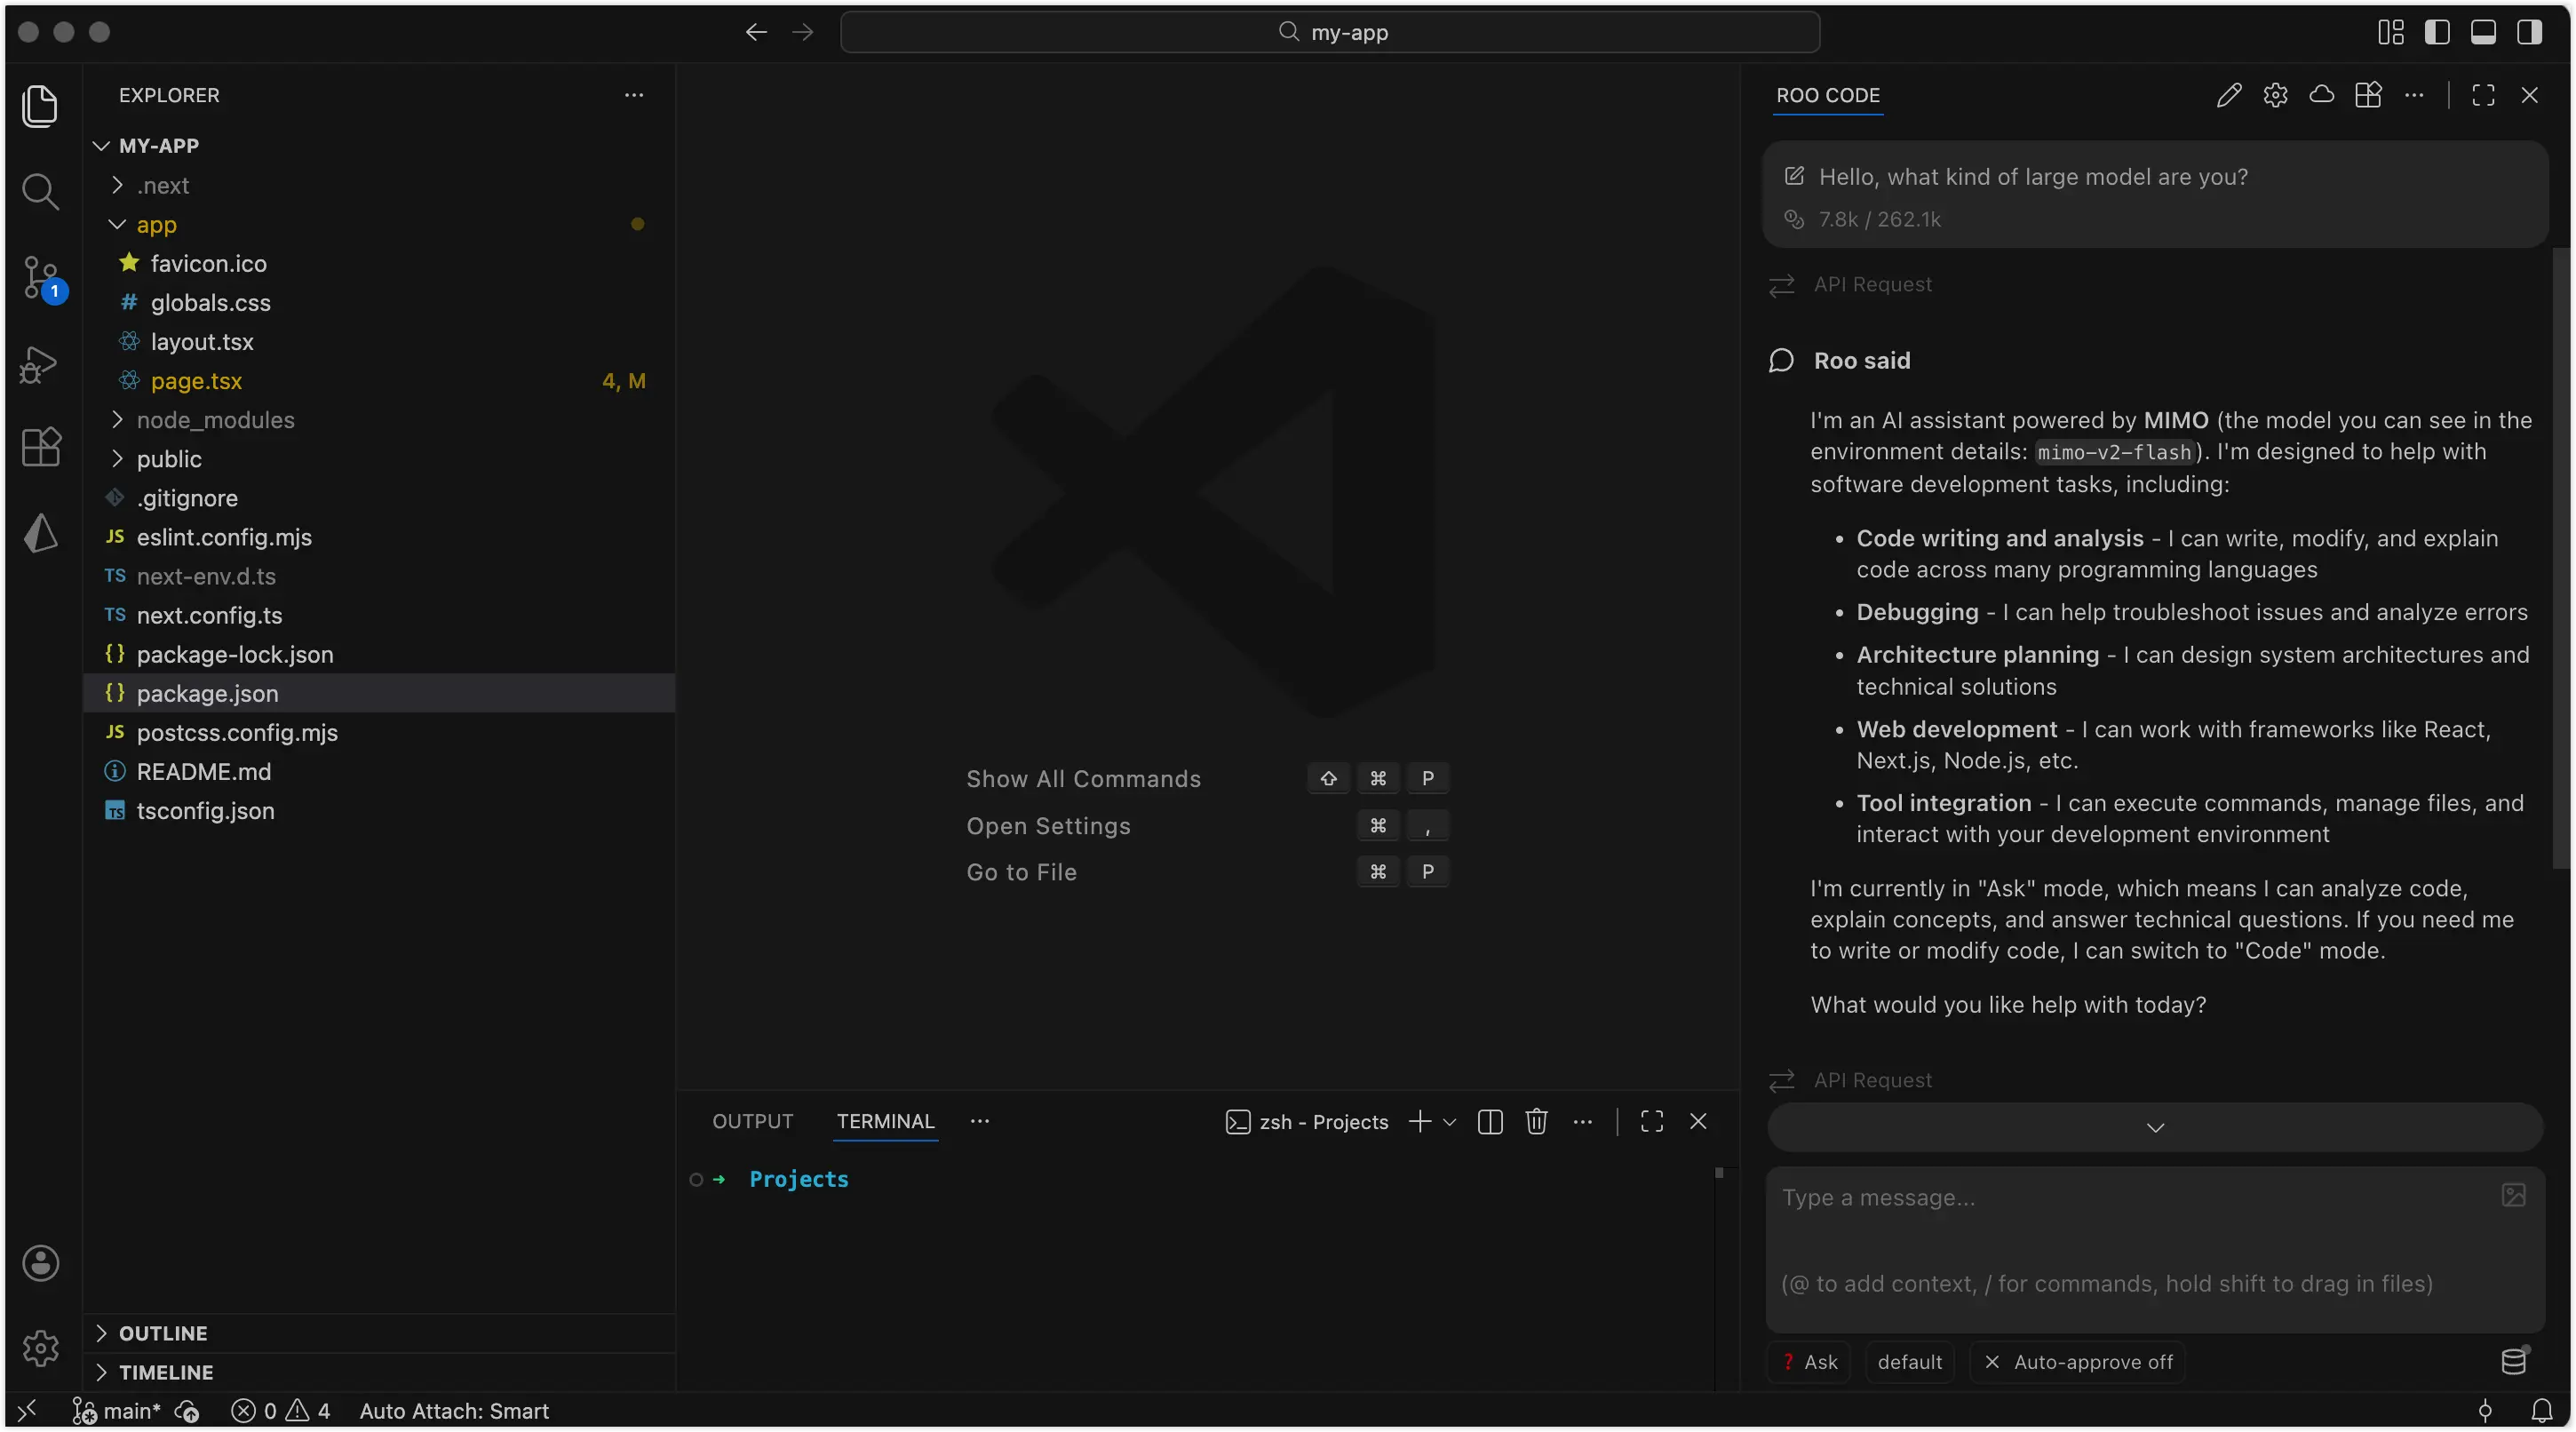Click the main* git branch indicator
The height and width of the screenshot is (1432, 2576).
118,1411
